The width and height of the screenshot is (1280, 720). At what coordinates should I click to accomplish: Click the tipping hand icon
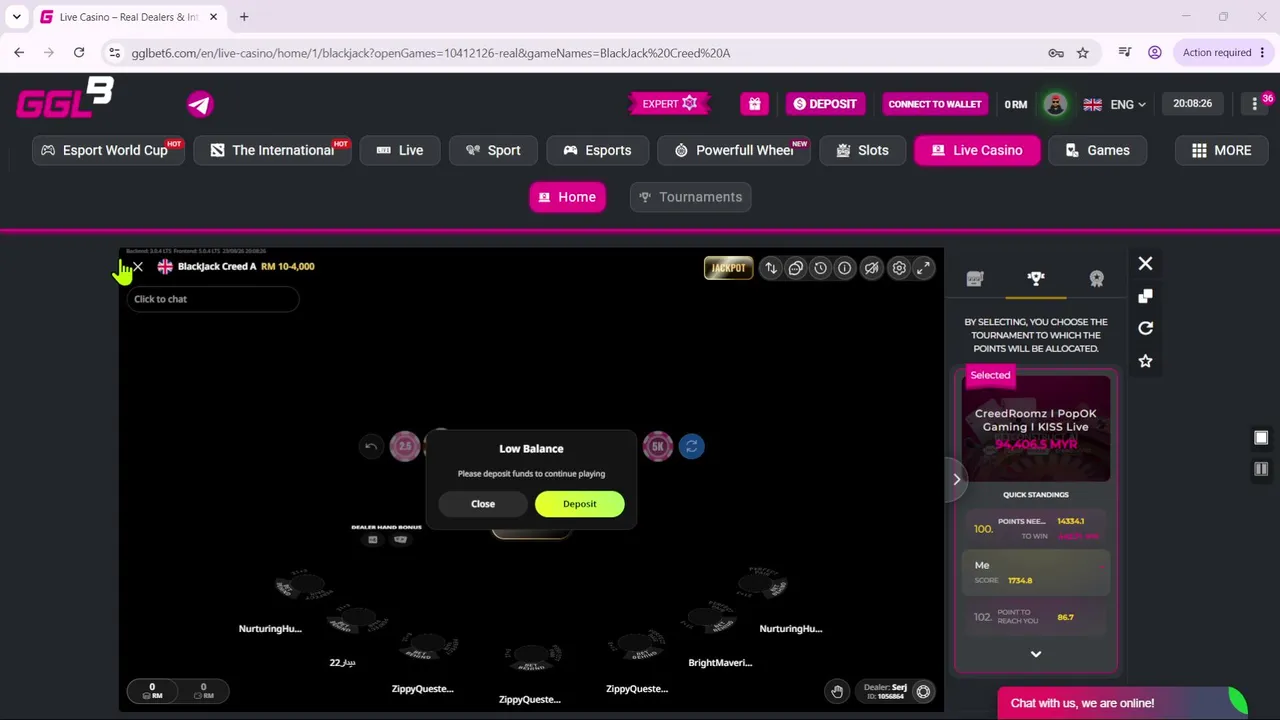837,691
